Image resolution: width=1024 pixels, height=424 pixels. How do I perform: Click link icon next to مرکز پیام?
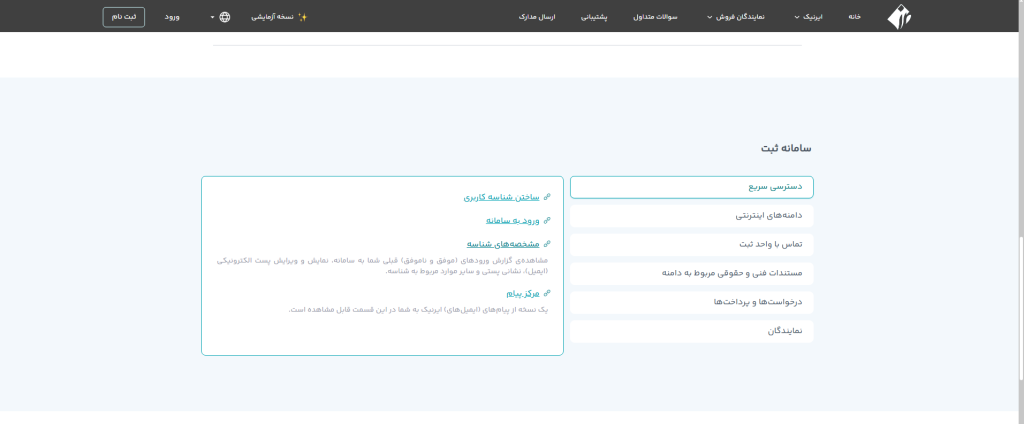click(x=547, y=294)
